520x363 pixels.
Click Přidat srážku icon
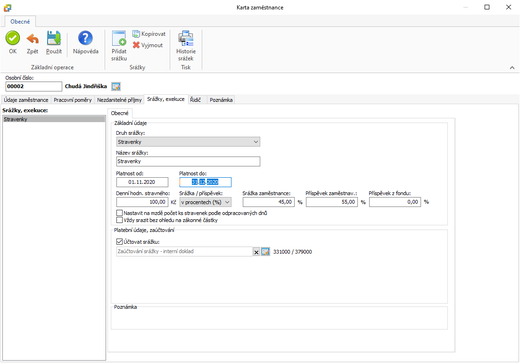(119, 38)
